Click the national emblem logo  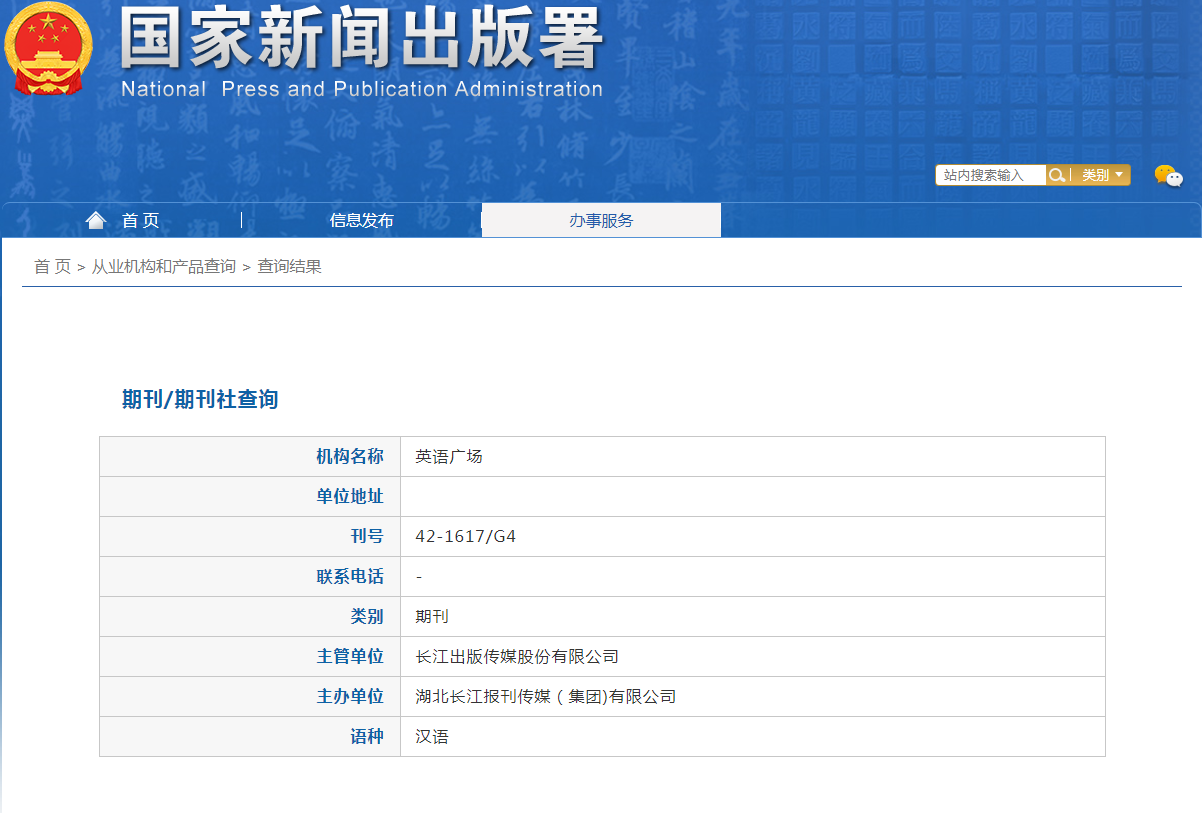[47, 48]
